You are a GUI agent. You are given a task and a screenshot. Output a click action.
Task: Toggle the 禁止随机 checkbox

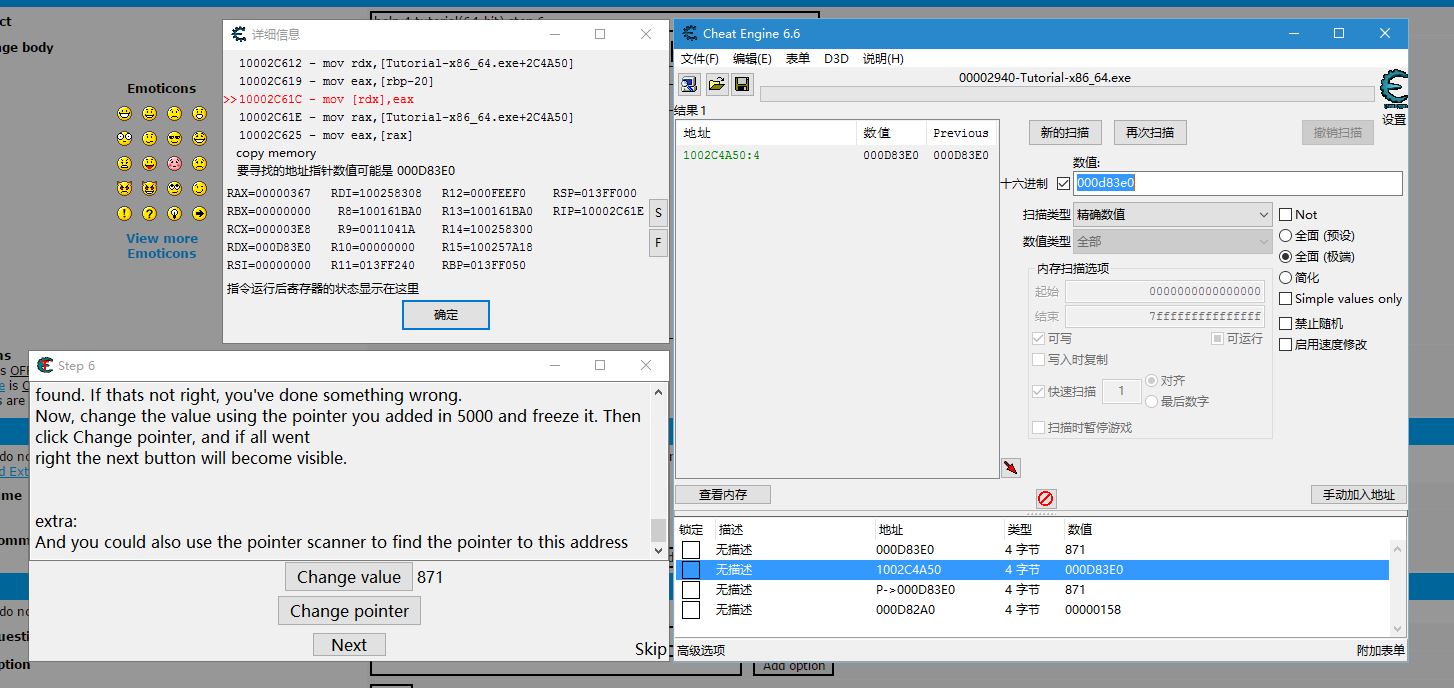point(1286,323)
